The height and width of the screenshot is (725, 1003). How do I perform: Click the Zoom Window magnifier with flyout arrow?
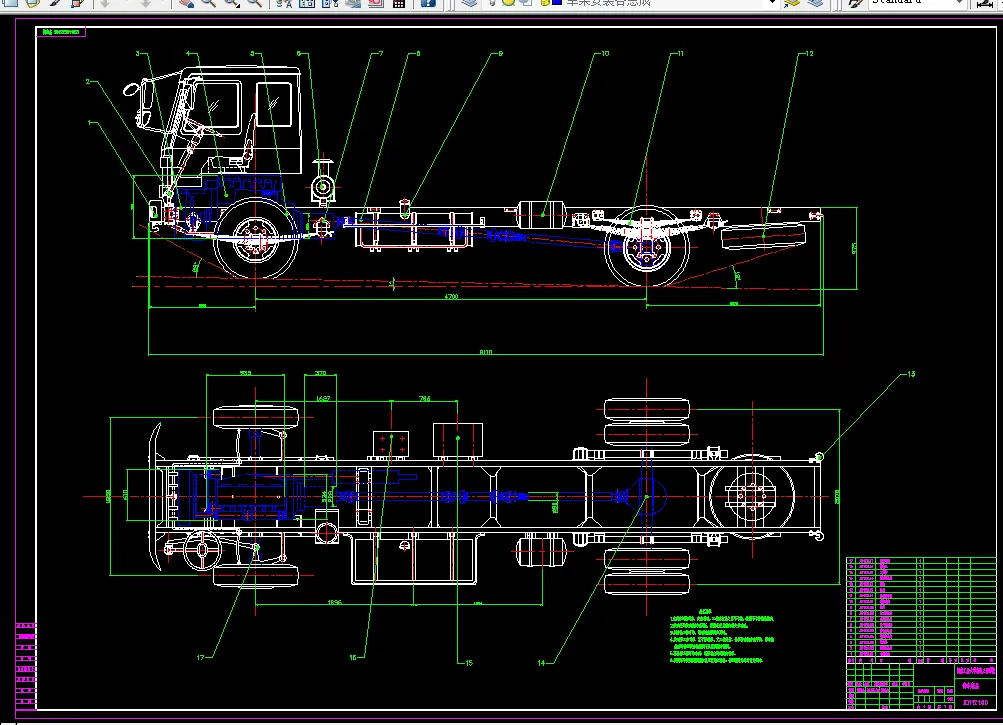coord(232,3)
